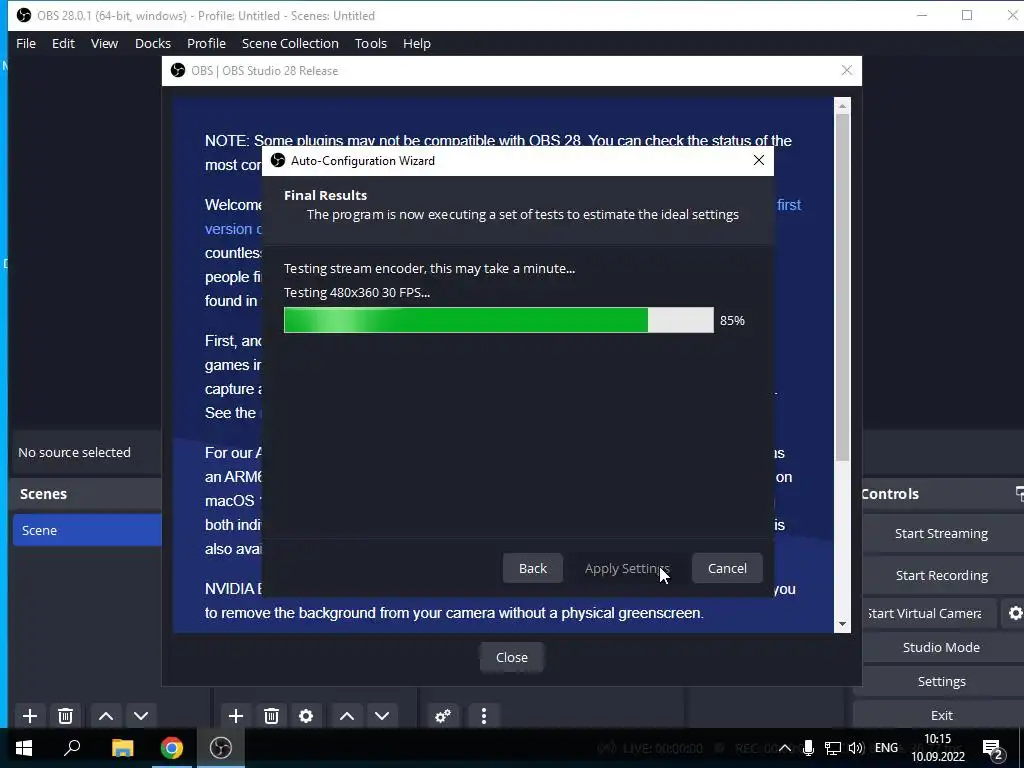Toggle Studio Mode
This screenshot has height=768, width=1024.
(941, 647)
